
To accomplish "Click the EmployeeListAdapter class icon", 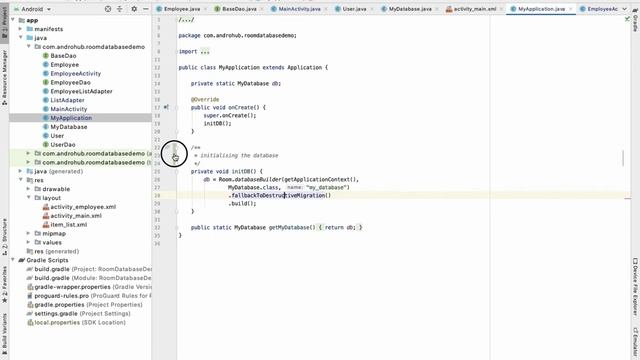I will 46,91.
